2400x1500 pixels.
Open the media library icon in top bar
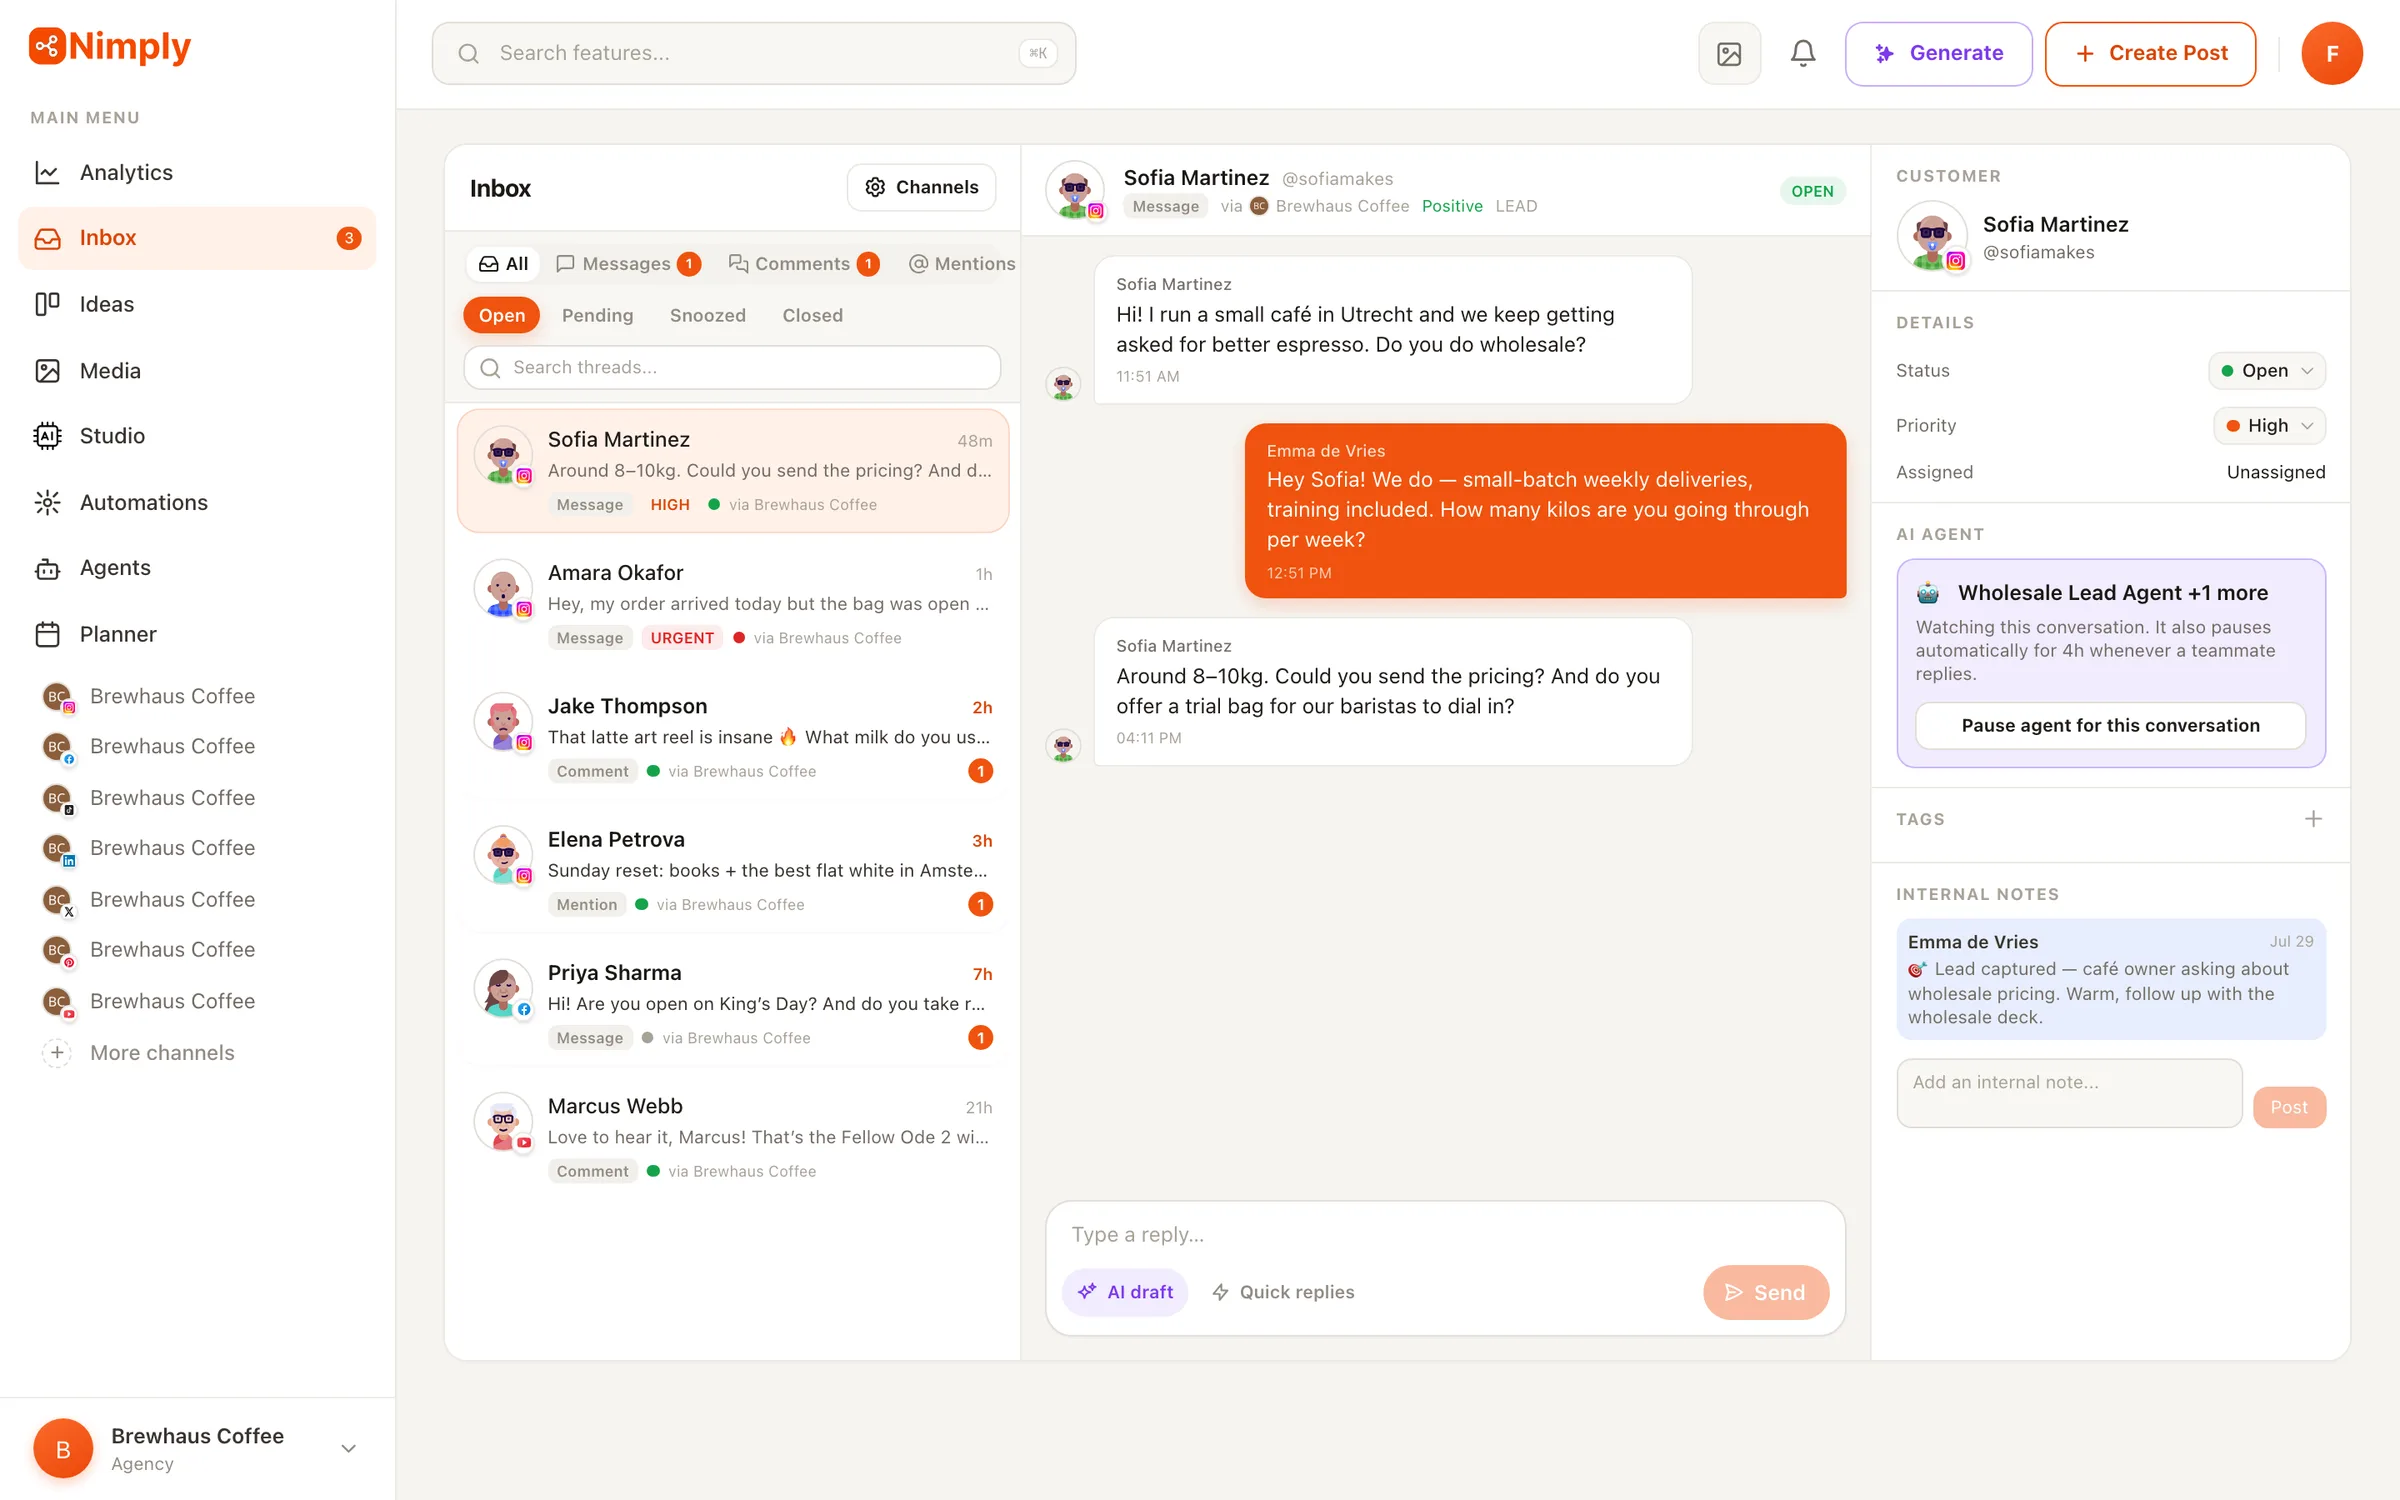1729,54
